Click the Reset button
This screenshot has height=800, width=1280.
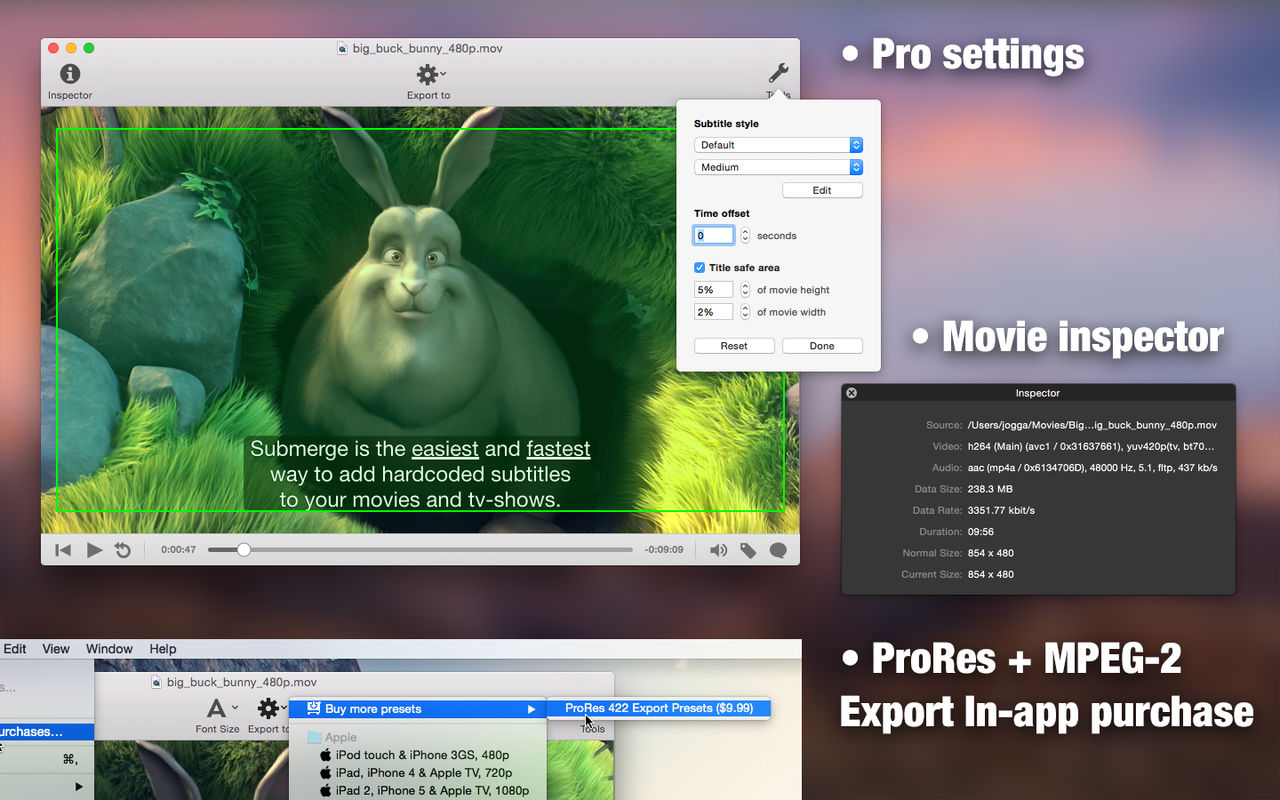(x=734, y=346)
